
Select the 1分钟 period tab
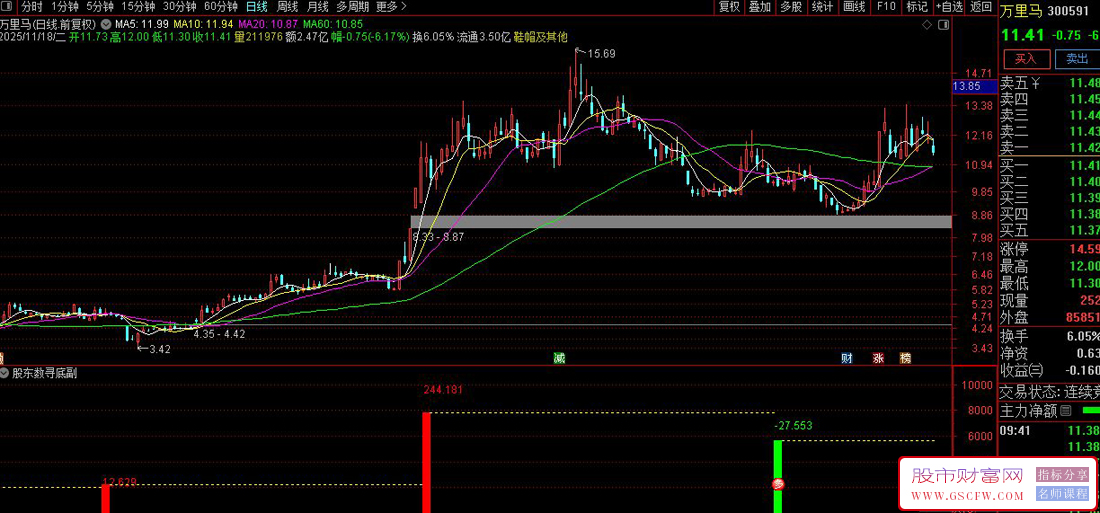pos(65,7)
